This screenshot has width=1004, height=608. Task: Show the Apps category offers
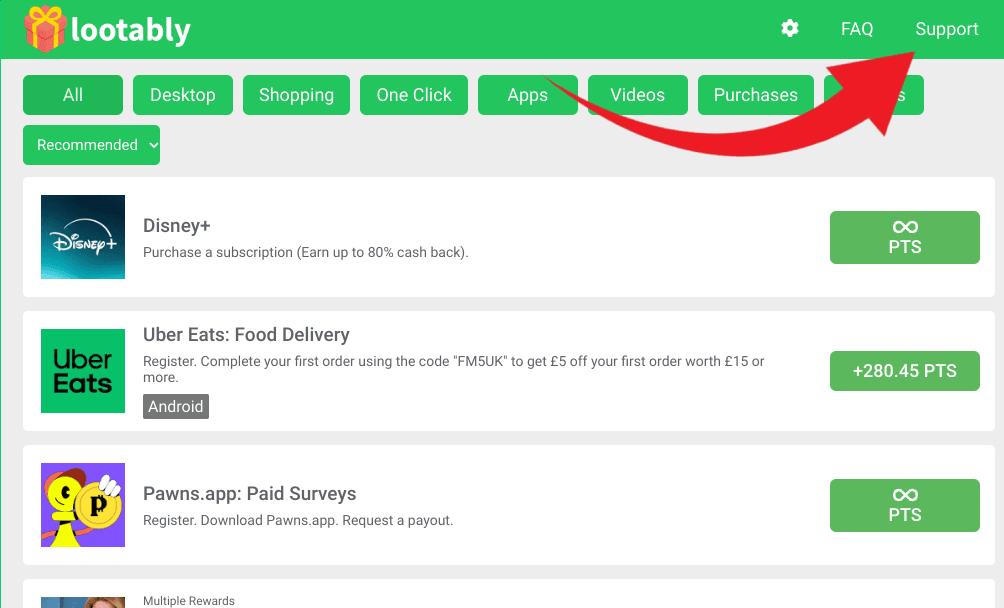pyautogui.click(x=528, y=95)
